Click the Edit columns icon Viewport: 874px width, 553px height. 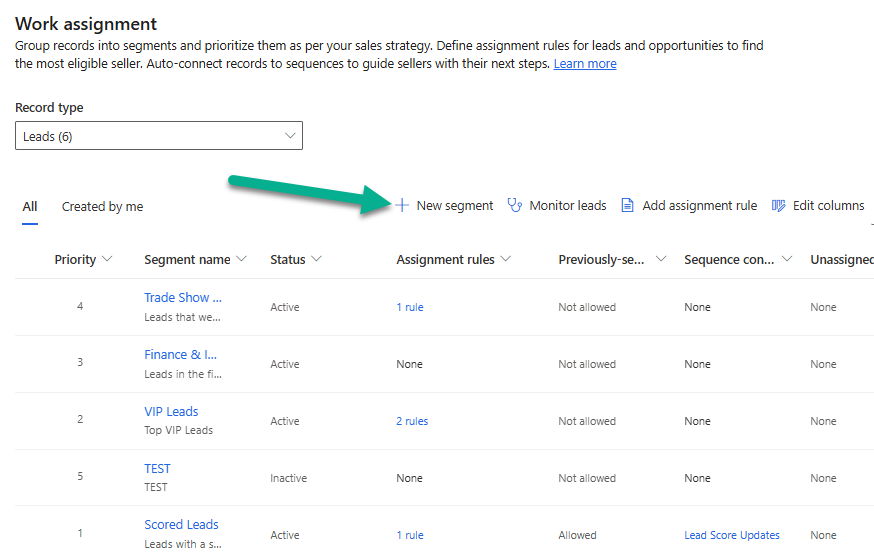(x=779, y=205)
